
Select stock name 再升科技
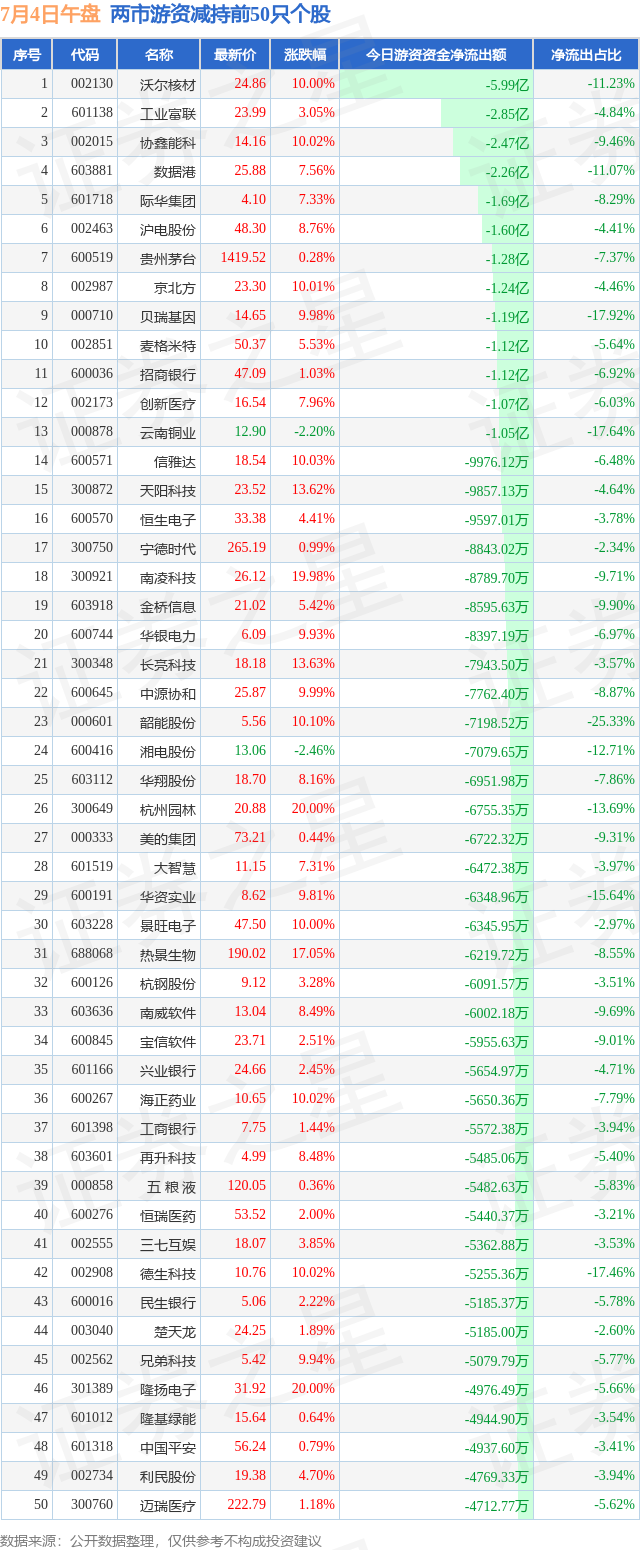tap(168, 1157)
